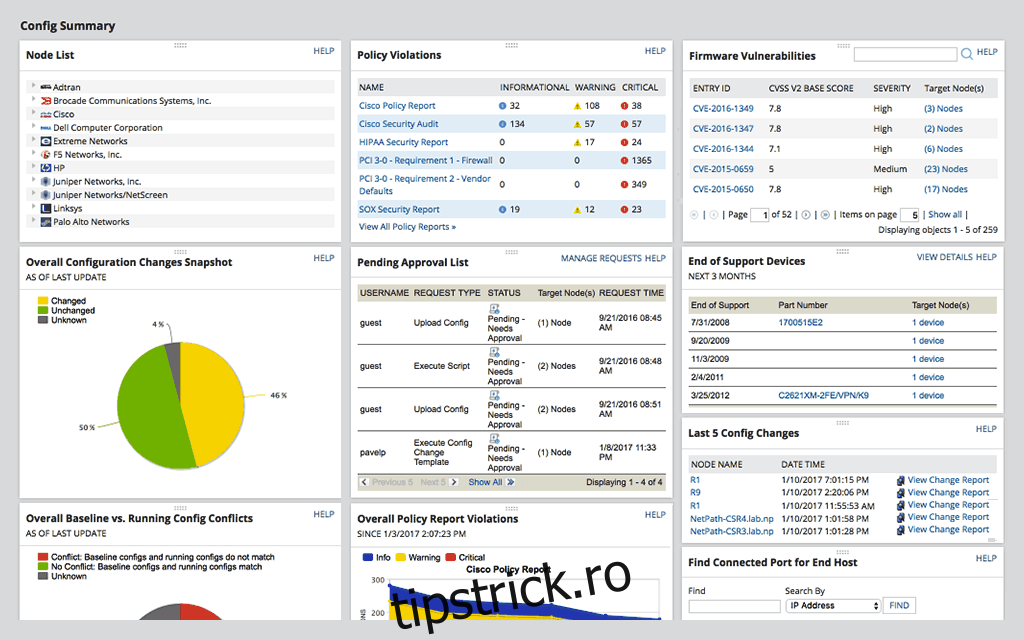
Task: Click the Juniper Networks/NetScreen vendor icon
Action: [x=45, y=195]
